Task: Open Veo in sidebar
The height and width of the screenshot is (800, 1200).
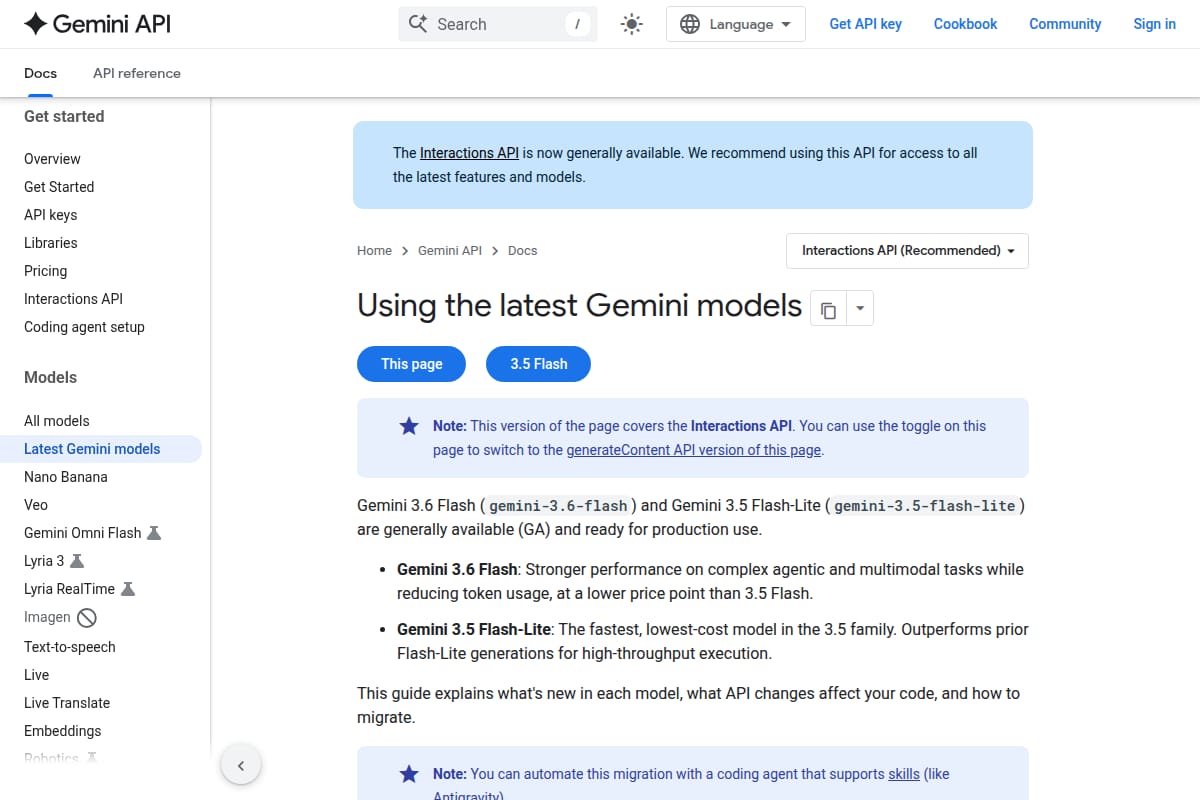Action: point(36,505)
